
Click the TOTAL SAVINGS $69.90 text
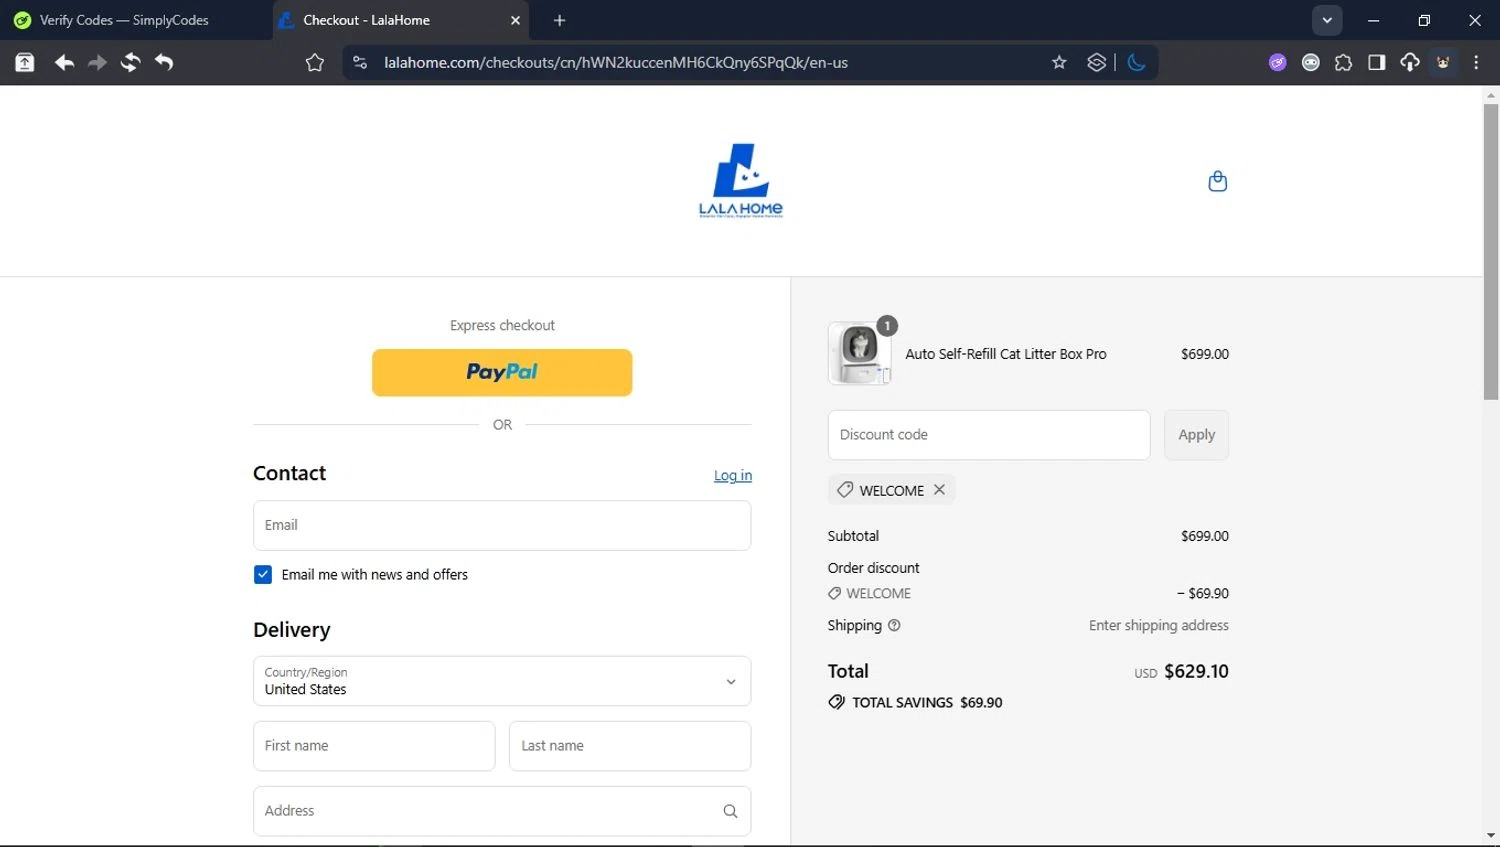(x=927, y=702)
